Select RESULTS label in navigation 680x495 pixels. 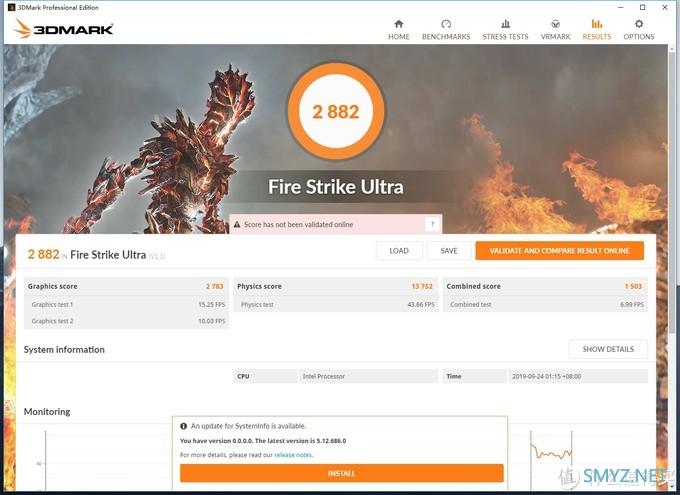[597, 37]
